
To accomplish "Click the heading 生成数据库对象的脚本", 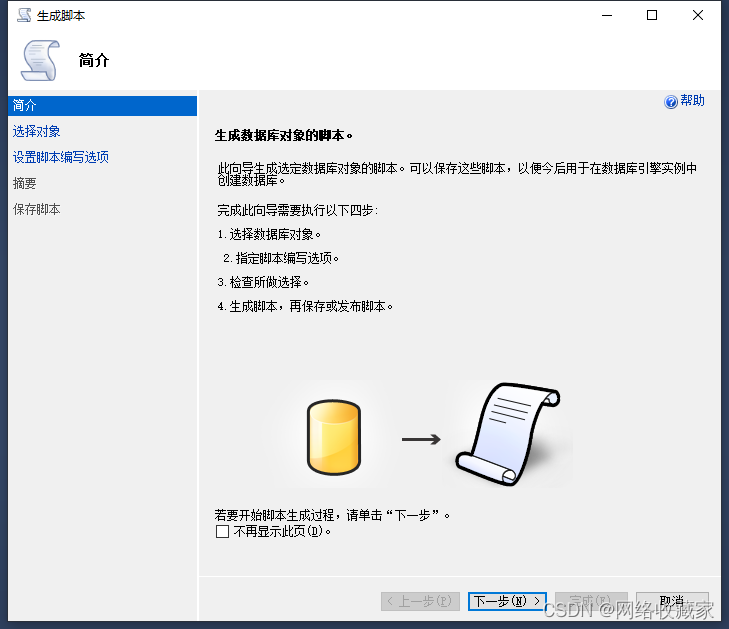I will [x=284, y=135].
